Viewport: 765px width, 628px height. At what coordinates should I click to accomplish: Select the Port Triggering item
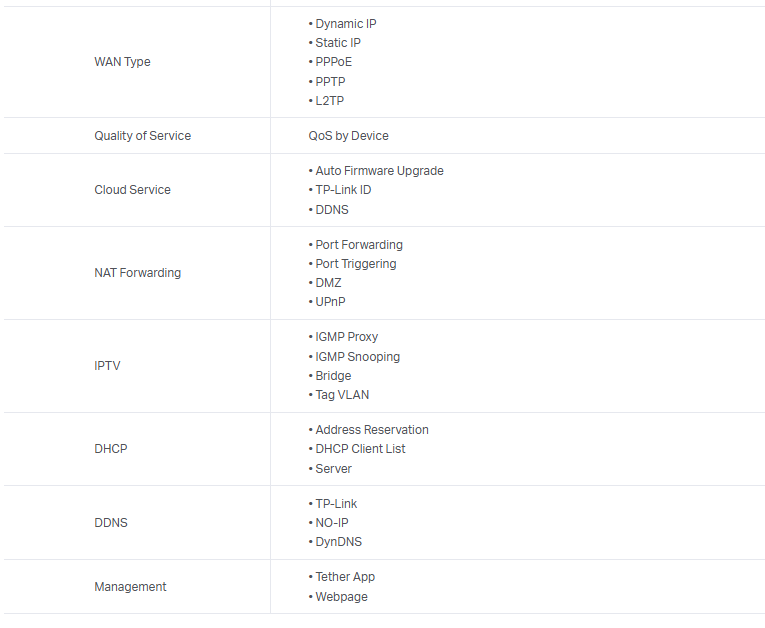pos(355,264)
